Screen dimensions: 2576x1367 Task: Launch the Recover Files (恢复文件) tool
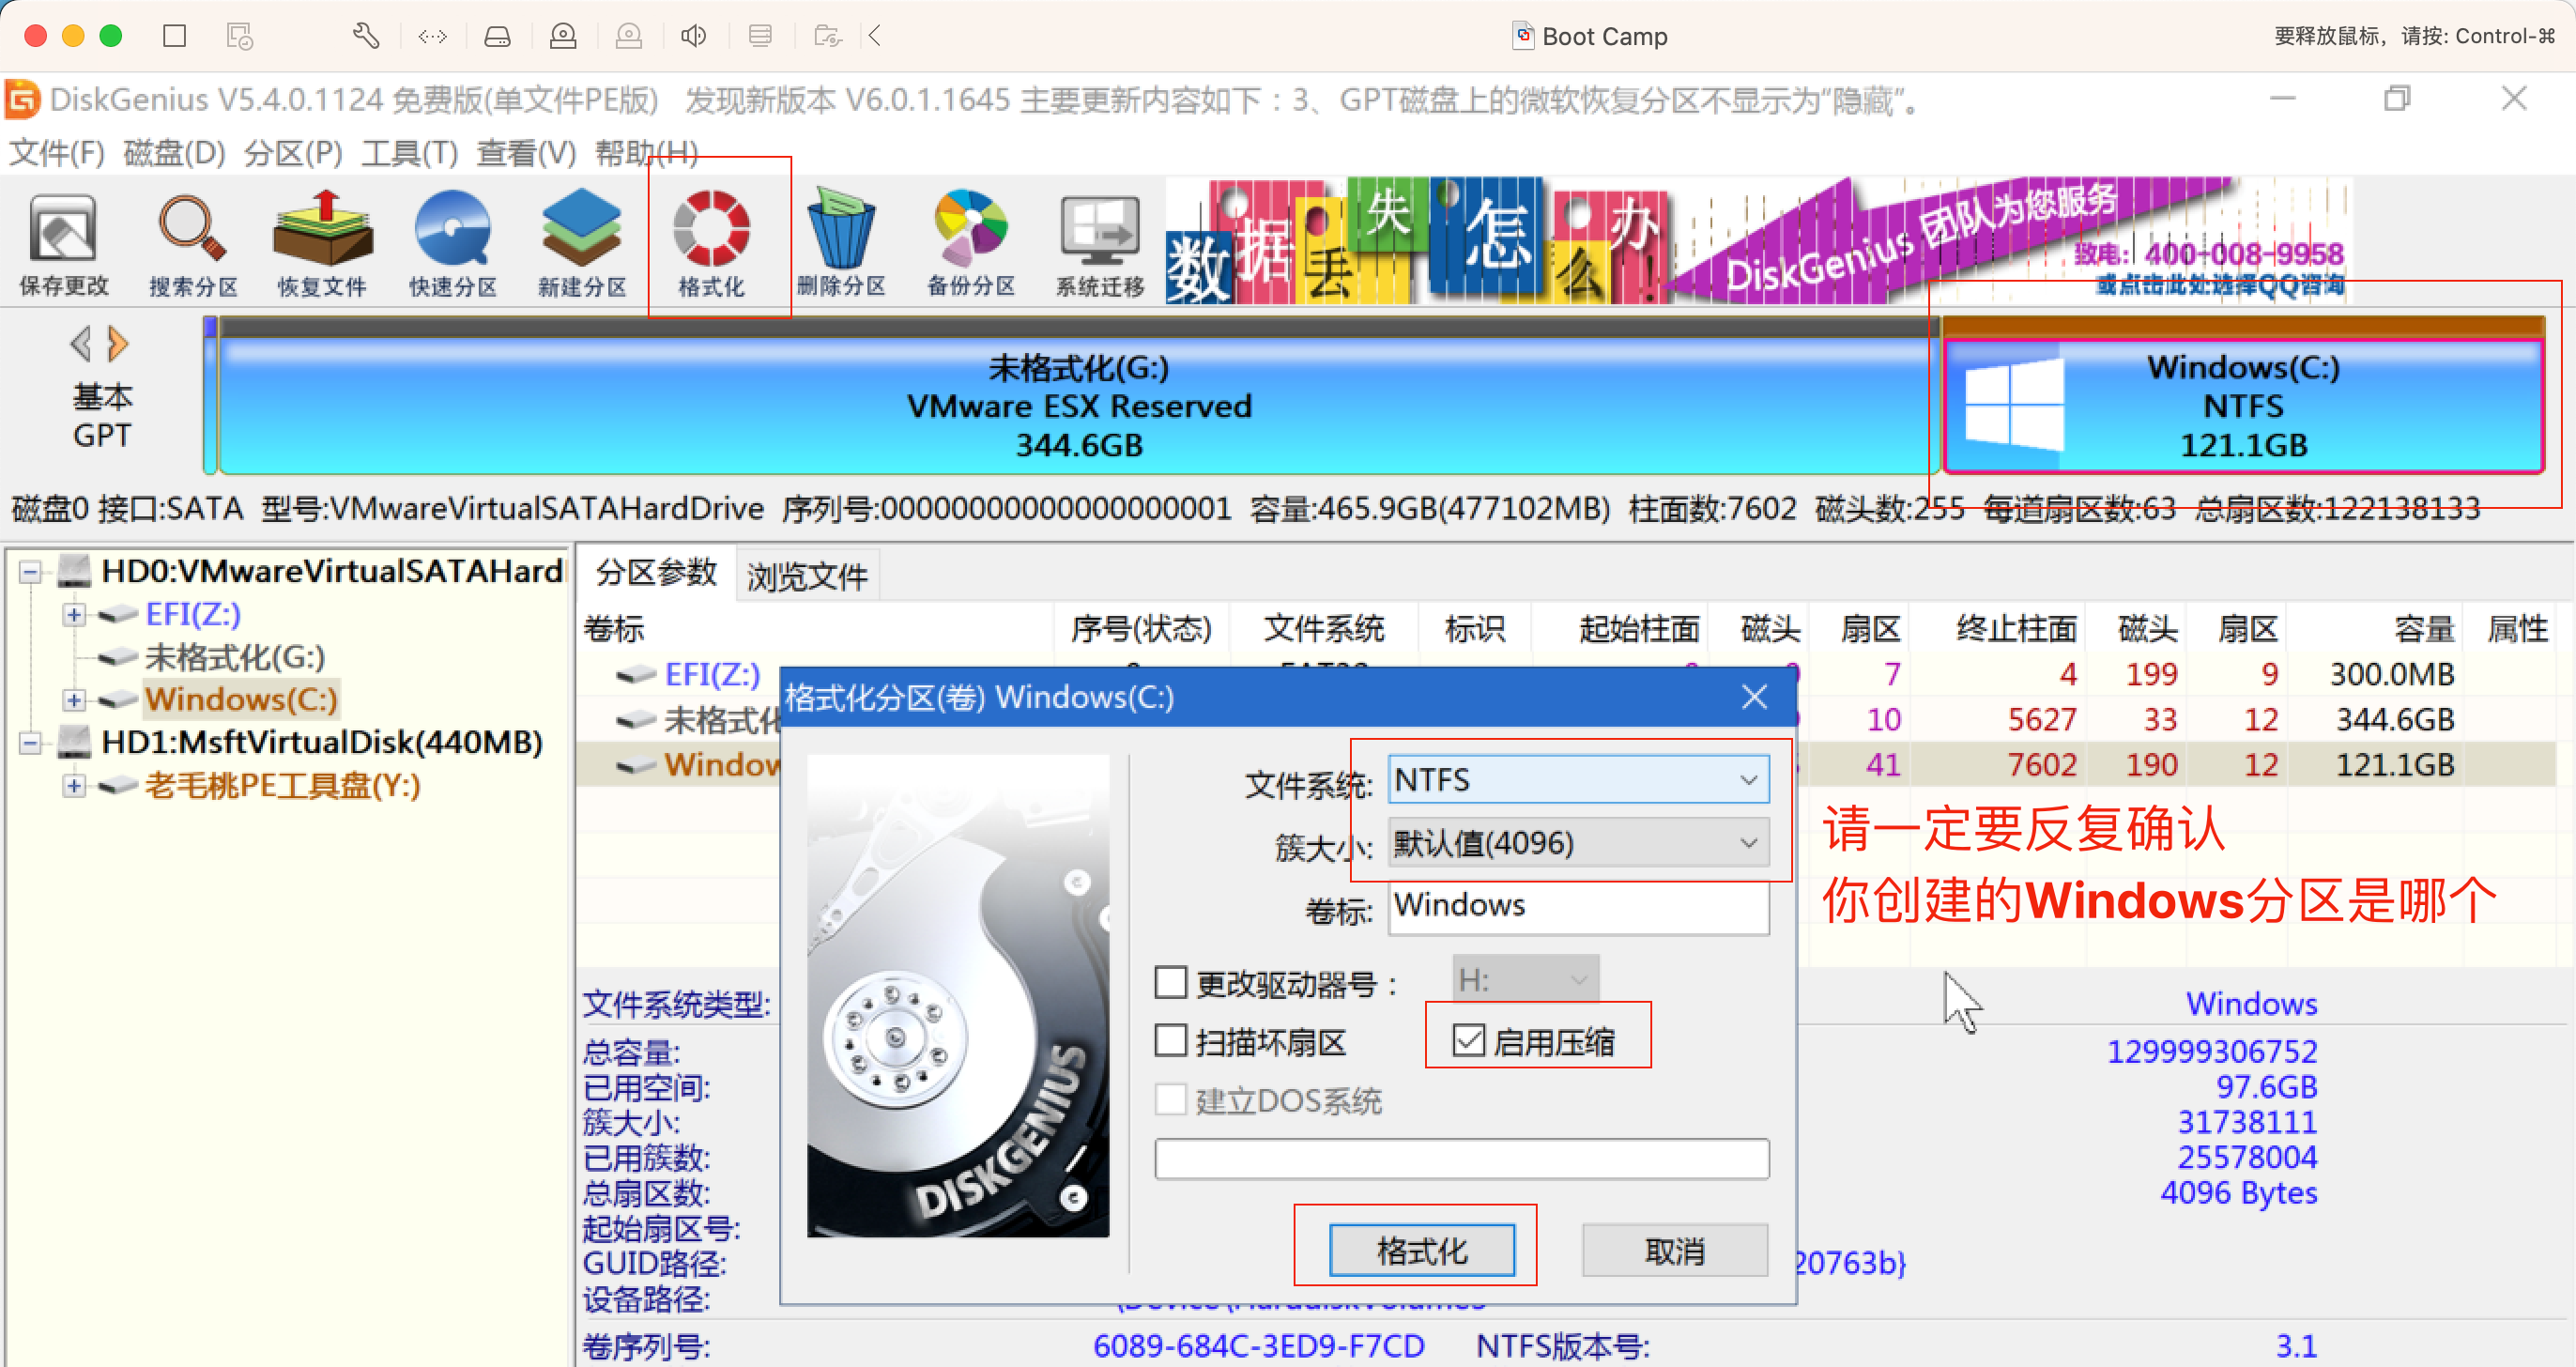pyautogui.click(x=322, y=244)
